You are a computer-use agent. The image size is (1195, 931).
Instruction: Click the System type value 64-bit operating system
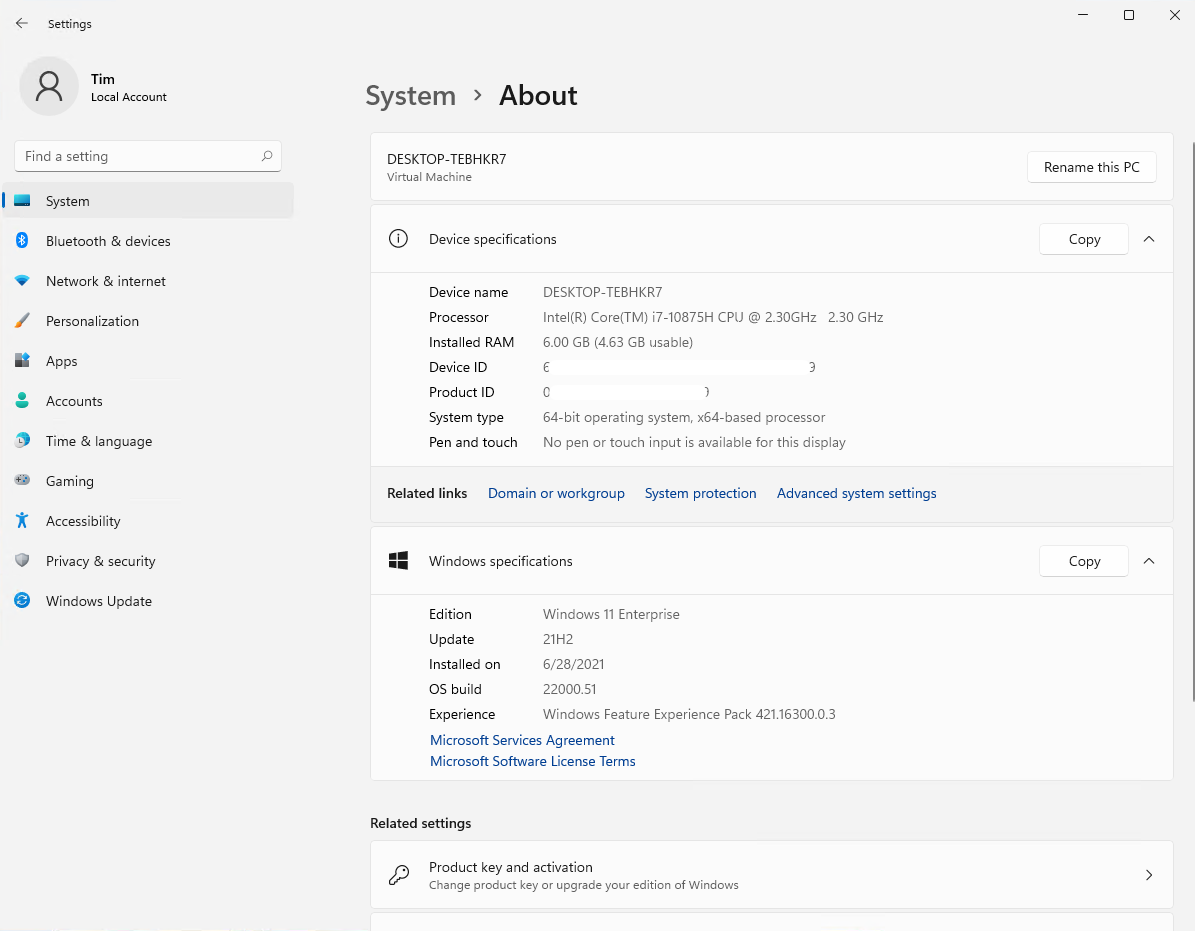pyautogui.click(x=684, y=418)
